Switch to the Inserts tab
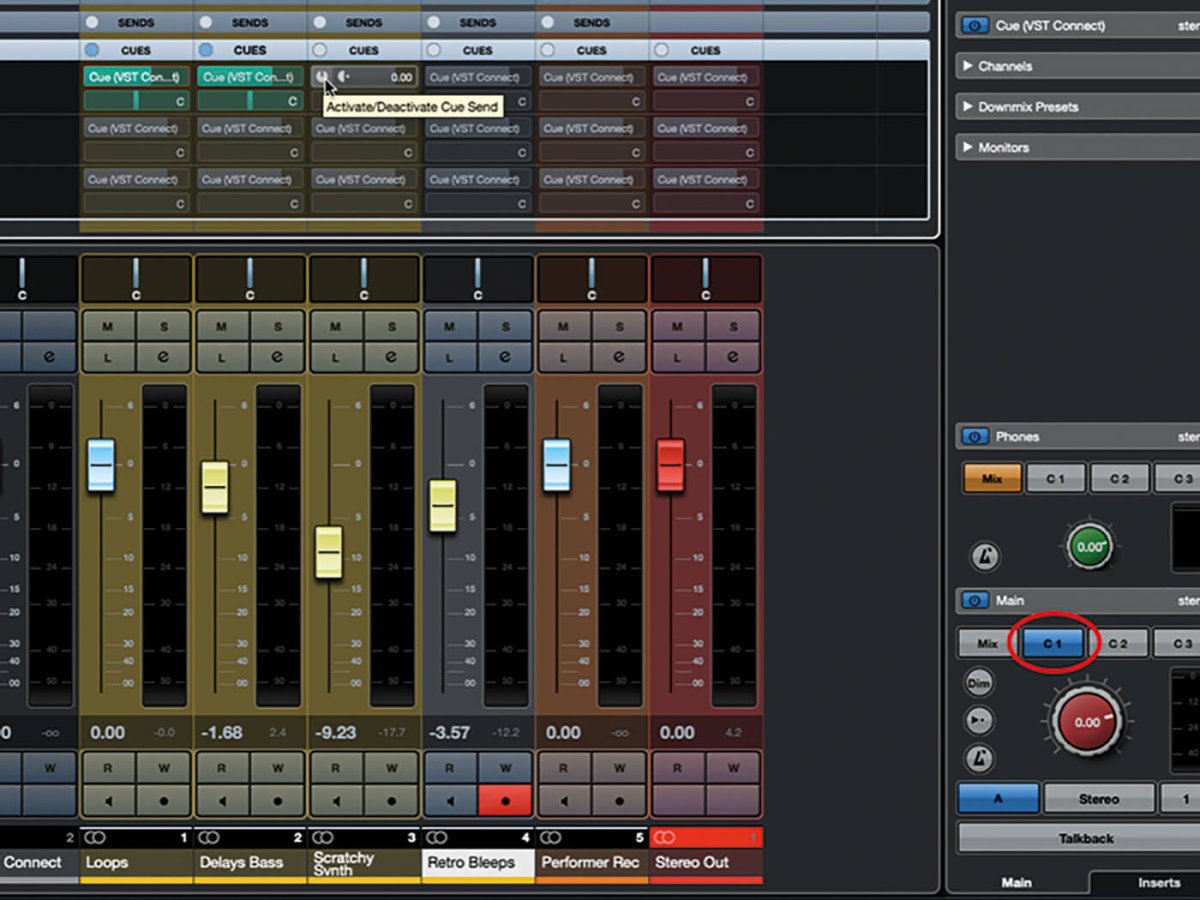 coord(1158,883)
